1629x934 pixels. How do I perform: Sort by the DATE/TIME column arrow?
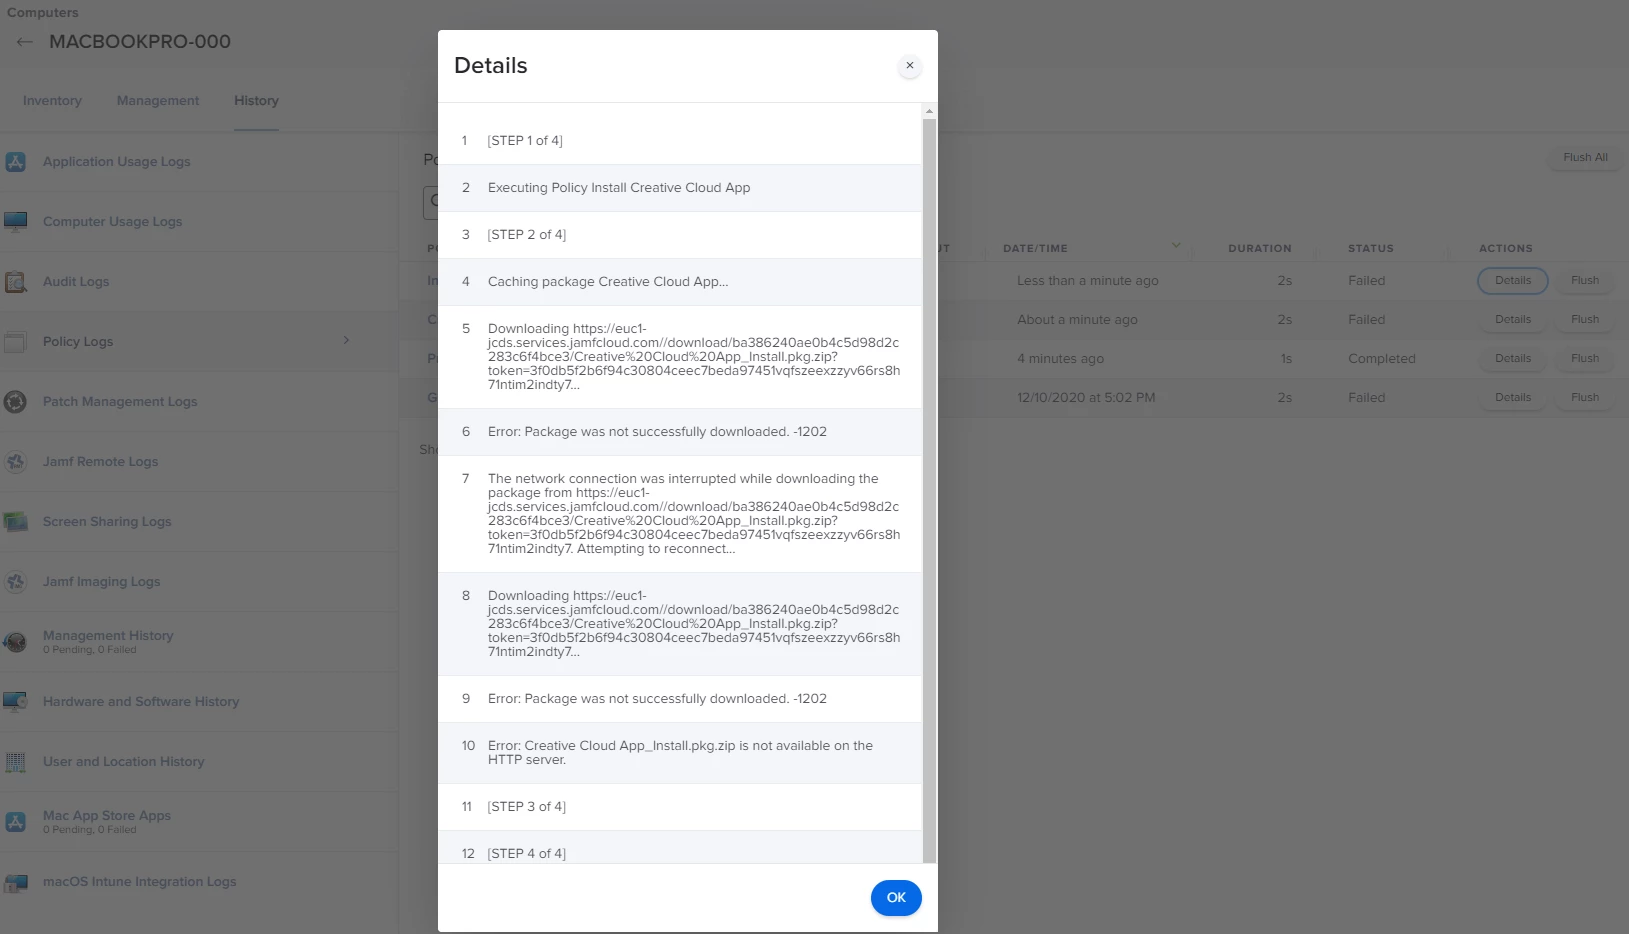tap(1176, 246)
